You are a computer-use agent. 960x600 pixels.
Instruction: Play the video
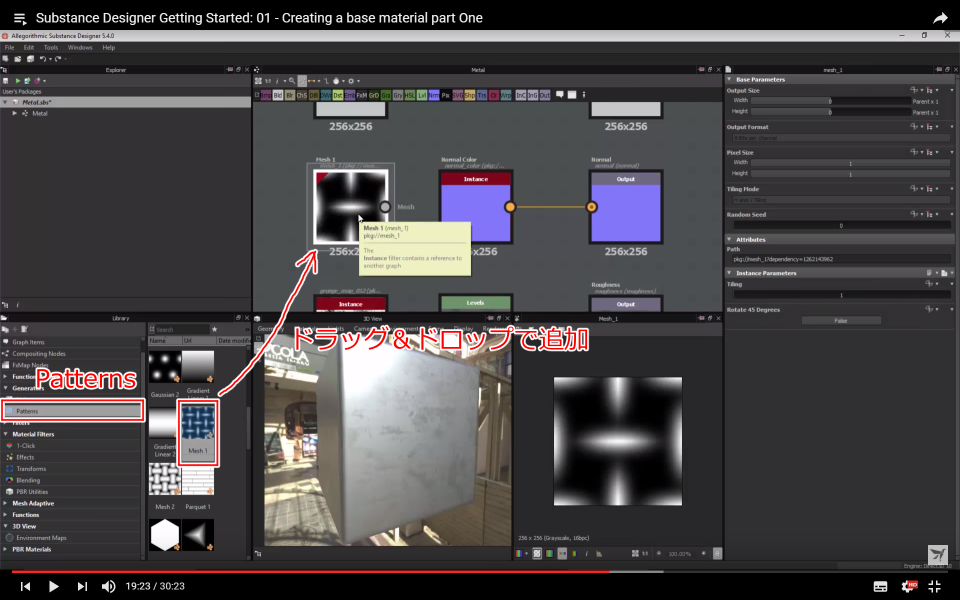[53, 586]
